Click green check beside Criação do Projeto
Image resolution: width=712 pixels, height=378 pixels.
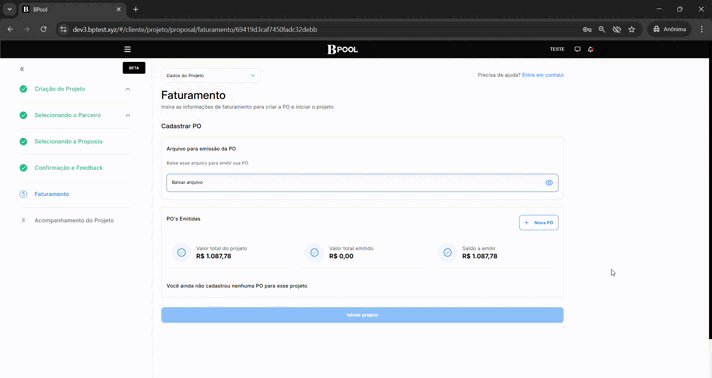(x=23, y=89)
